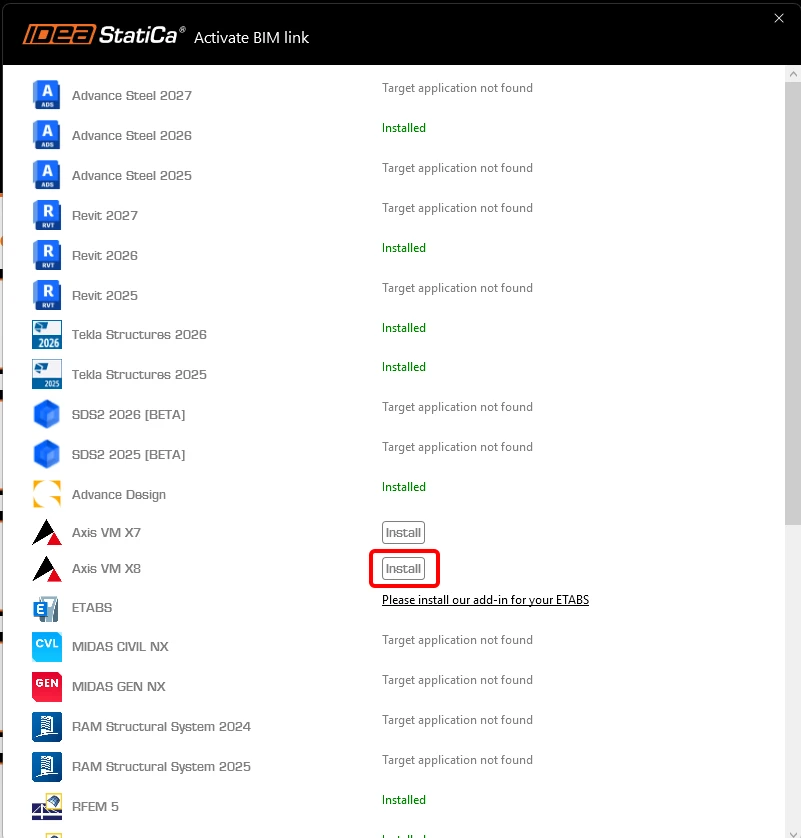Click the RAM Structural System 2024 icon

(x=47, y=727)
